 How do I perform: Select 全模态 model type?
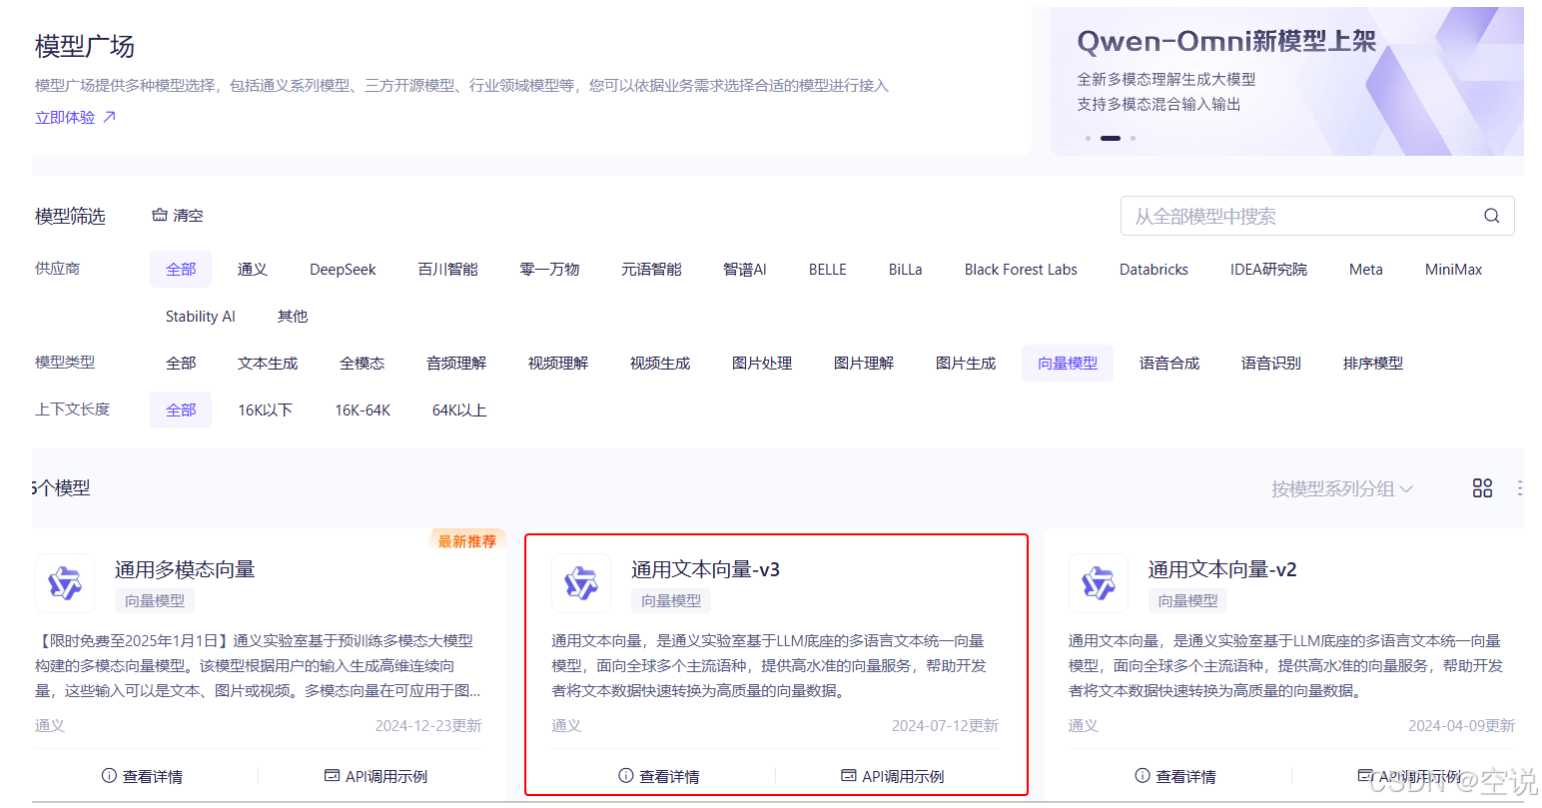tap(362, 363)
